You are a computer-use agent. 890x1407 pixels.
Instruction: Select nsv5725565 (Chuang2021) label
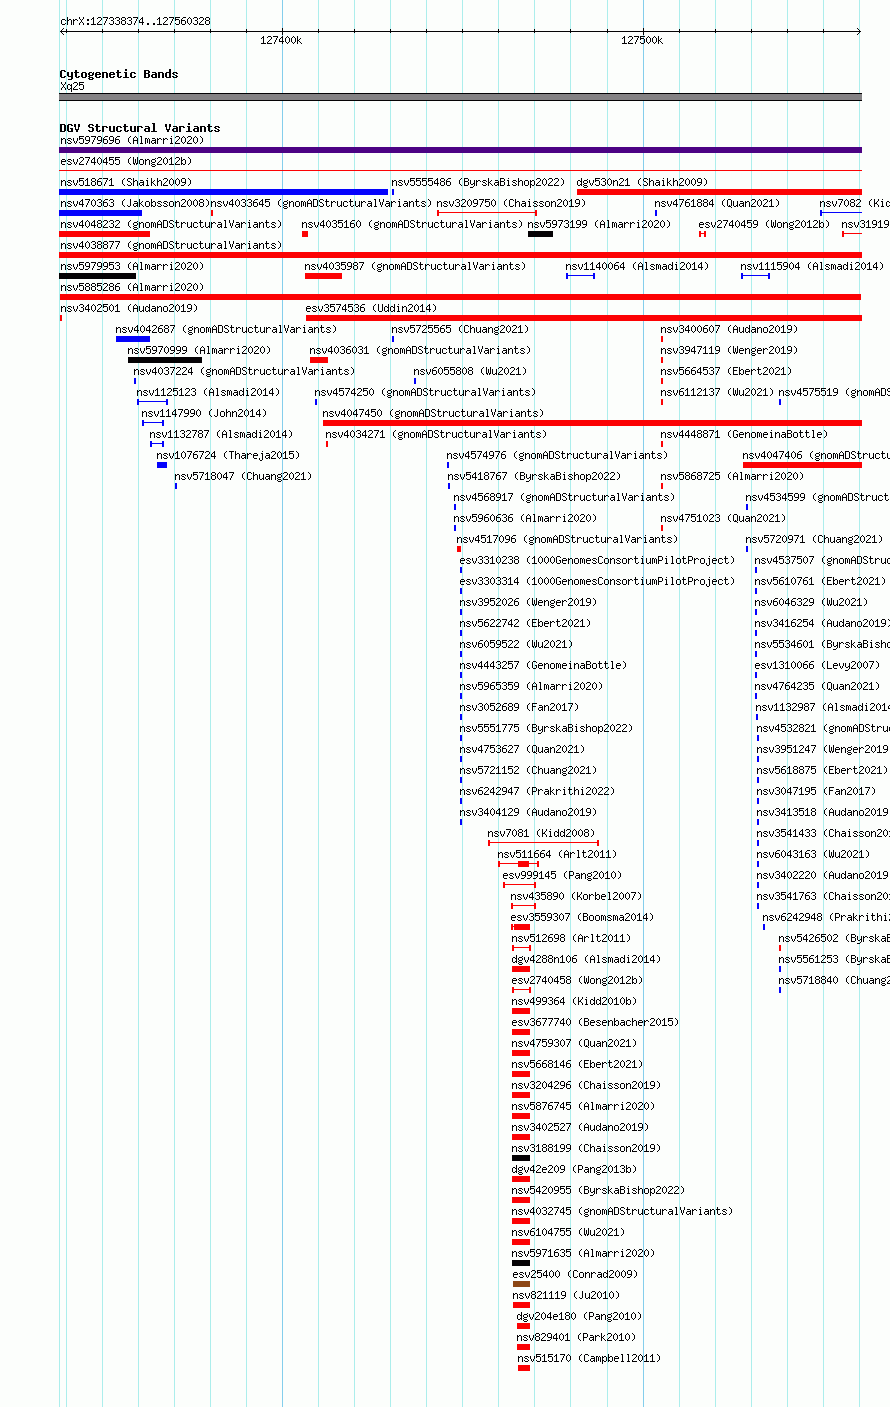click(460, 329)
